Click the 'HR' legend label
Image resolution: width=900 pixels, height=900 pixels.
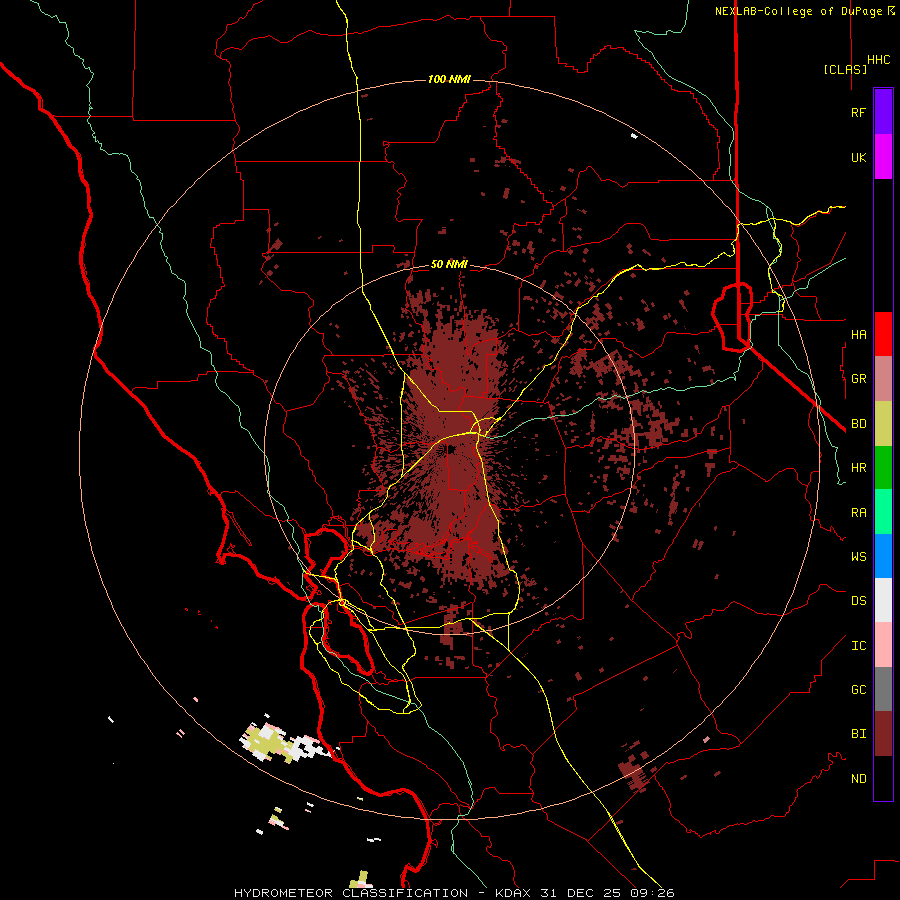pyautogui.click(x=858, y=468)
